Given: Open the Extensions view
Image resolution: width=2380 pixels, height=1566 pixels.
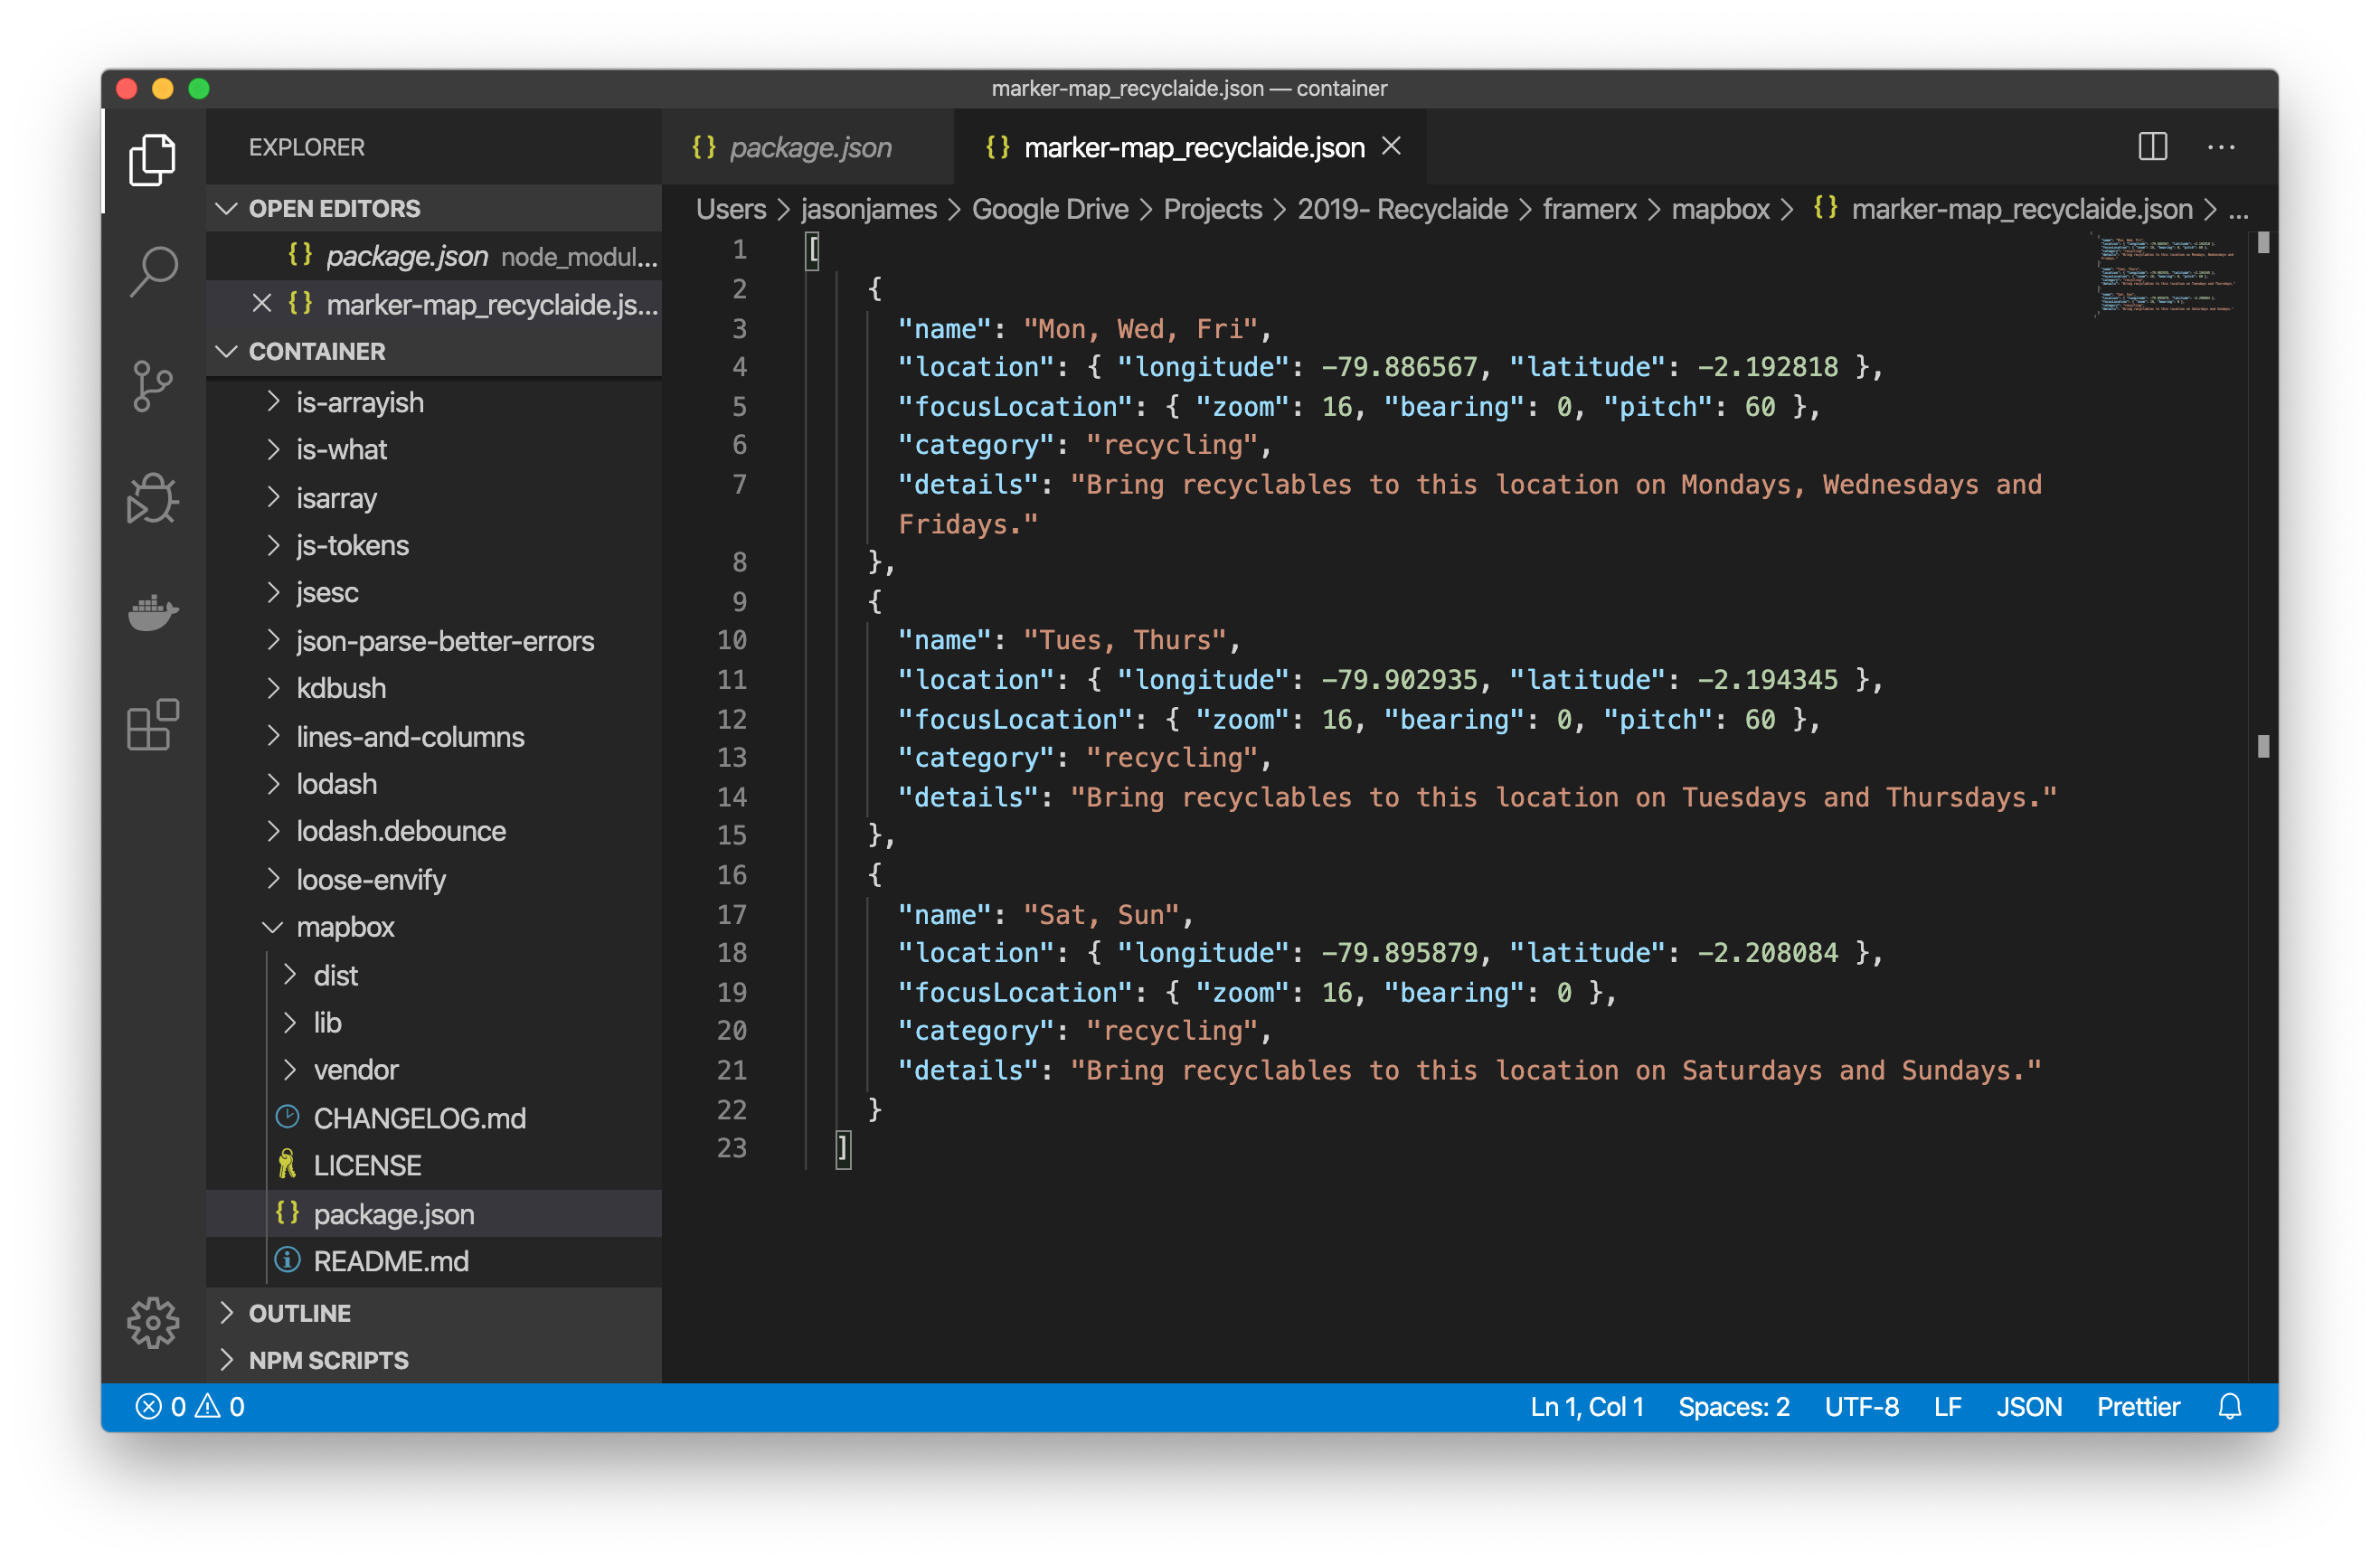Looking at the screenshot, I should pos(153,725).
